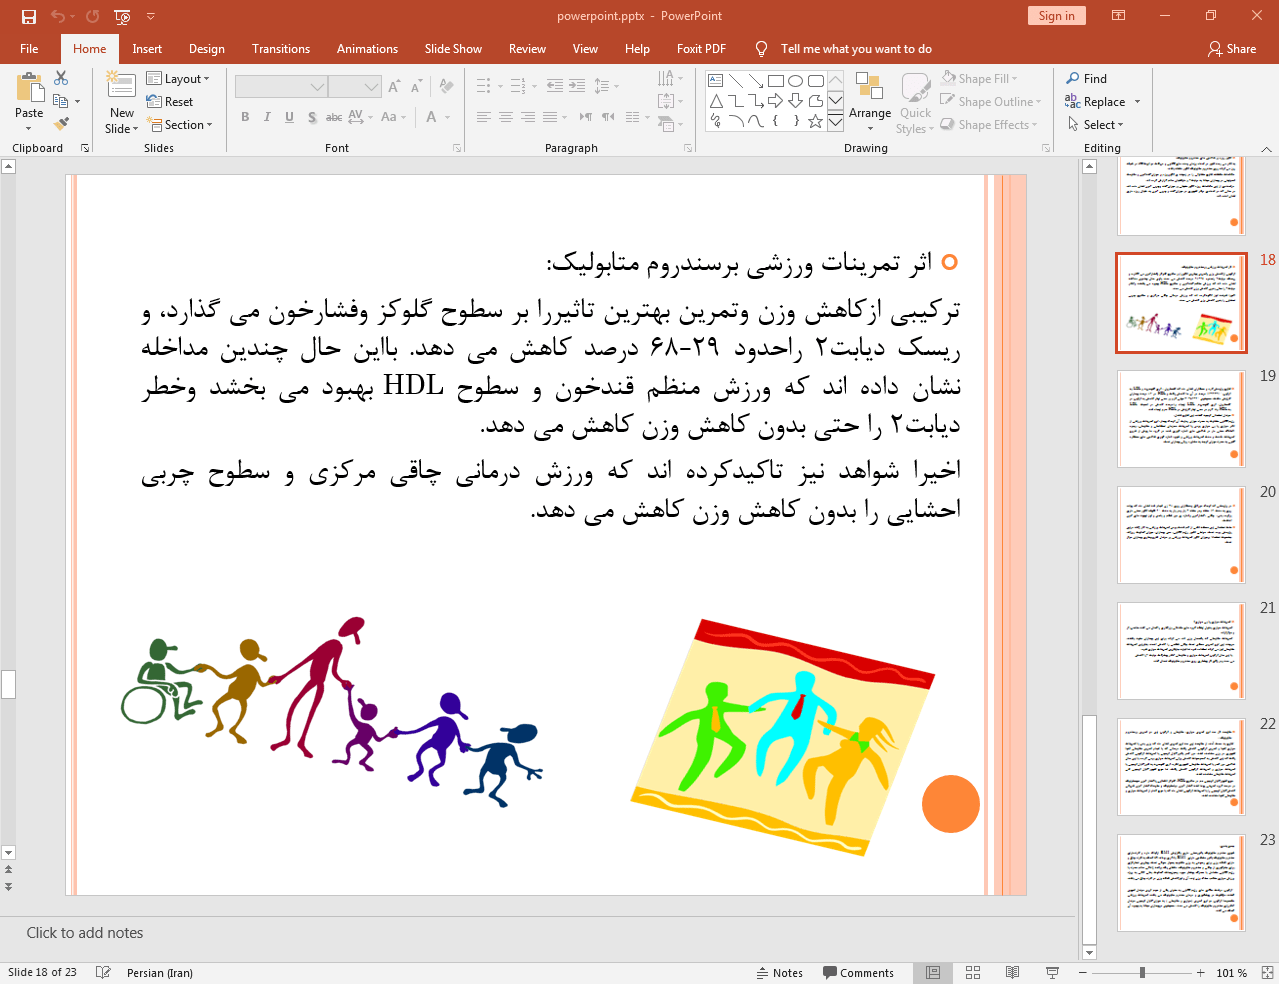Click the zoom in plus button
Viewport: 1279px width, 984px height.
point(1200,972)
